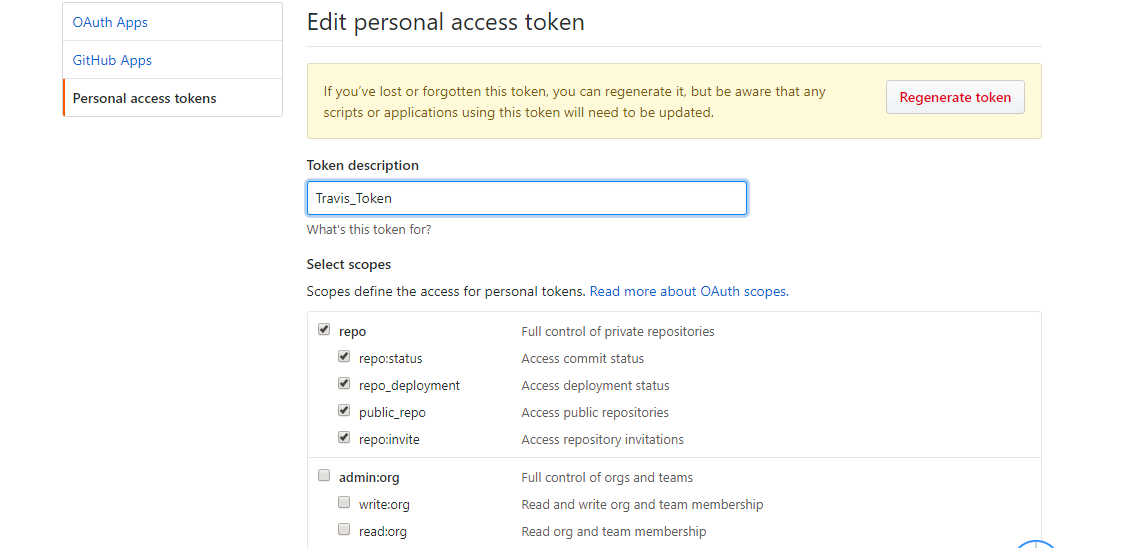Viewport: 1126px width, 548px height.
Task: Click the Regenerate token button
Action: click(955, 97)
